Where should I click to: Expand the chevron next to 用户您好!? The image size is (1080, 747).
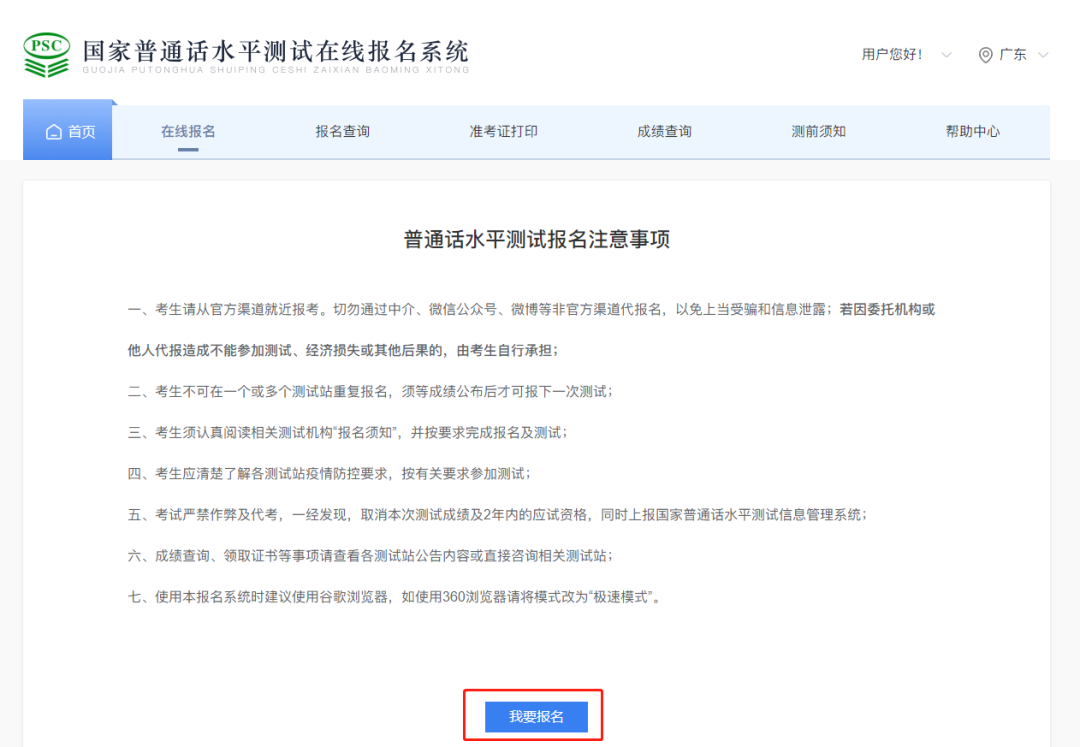coord(946,54)
